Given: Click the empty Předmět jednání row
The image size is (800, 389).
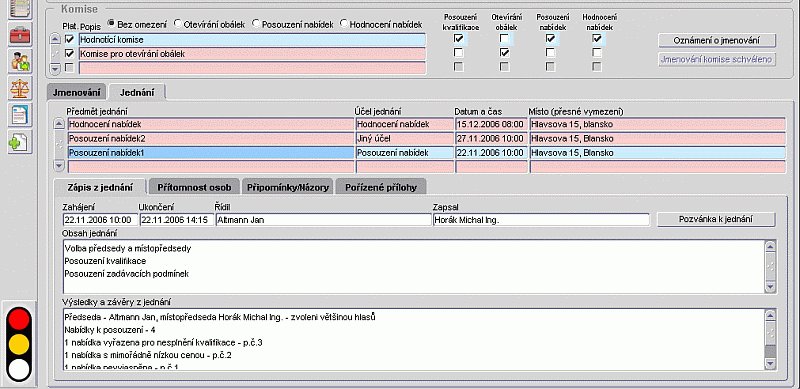Looking at the screenshot, I should click(x=211, y=166).
